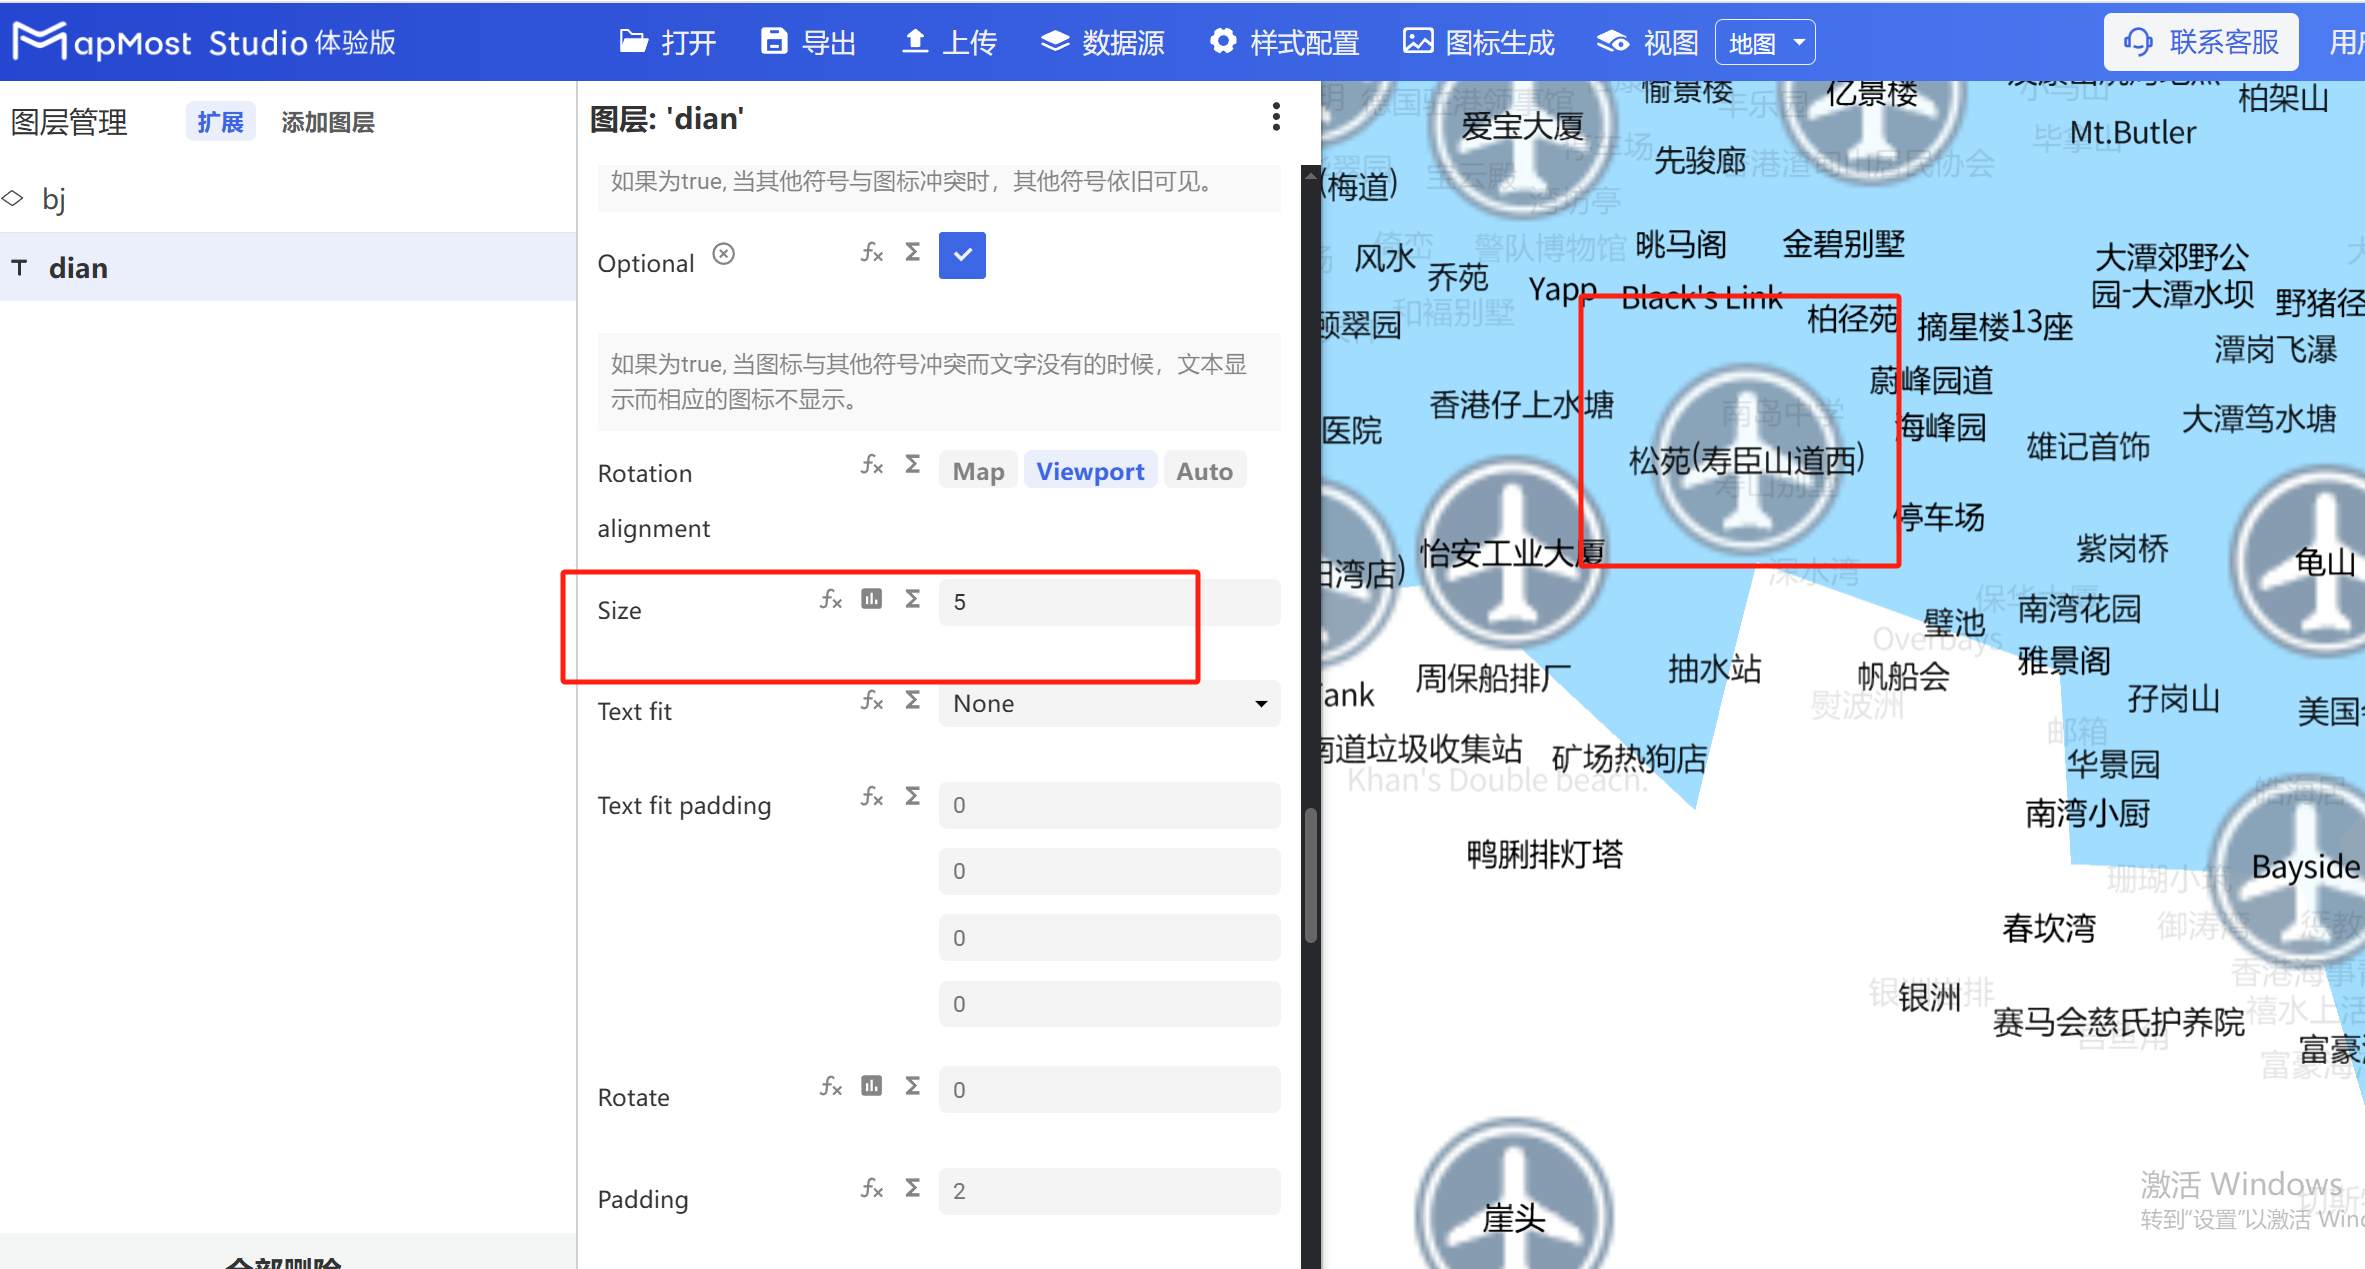Click 添加图层 to add a layer
Viewport: 2365px width, 1269px height.
coord(327,121)
